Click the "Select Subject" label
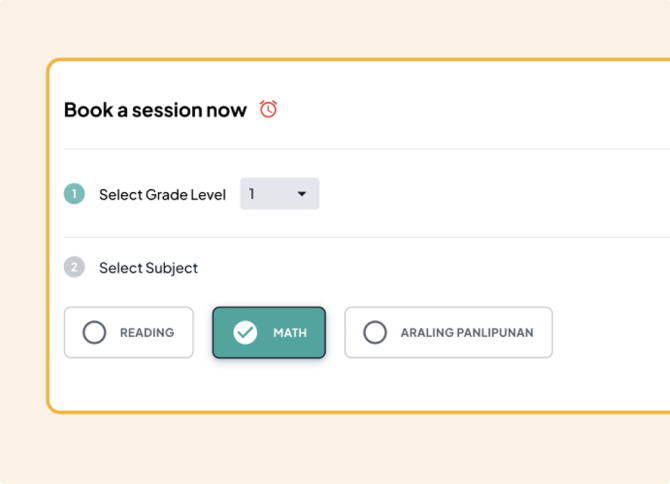The image size is (670, 484). coord(148,268)
